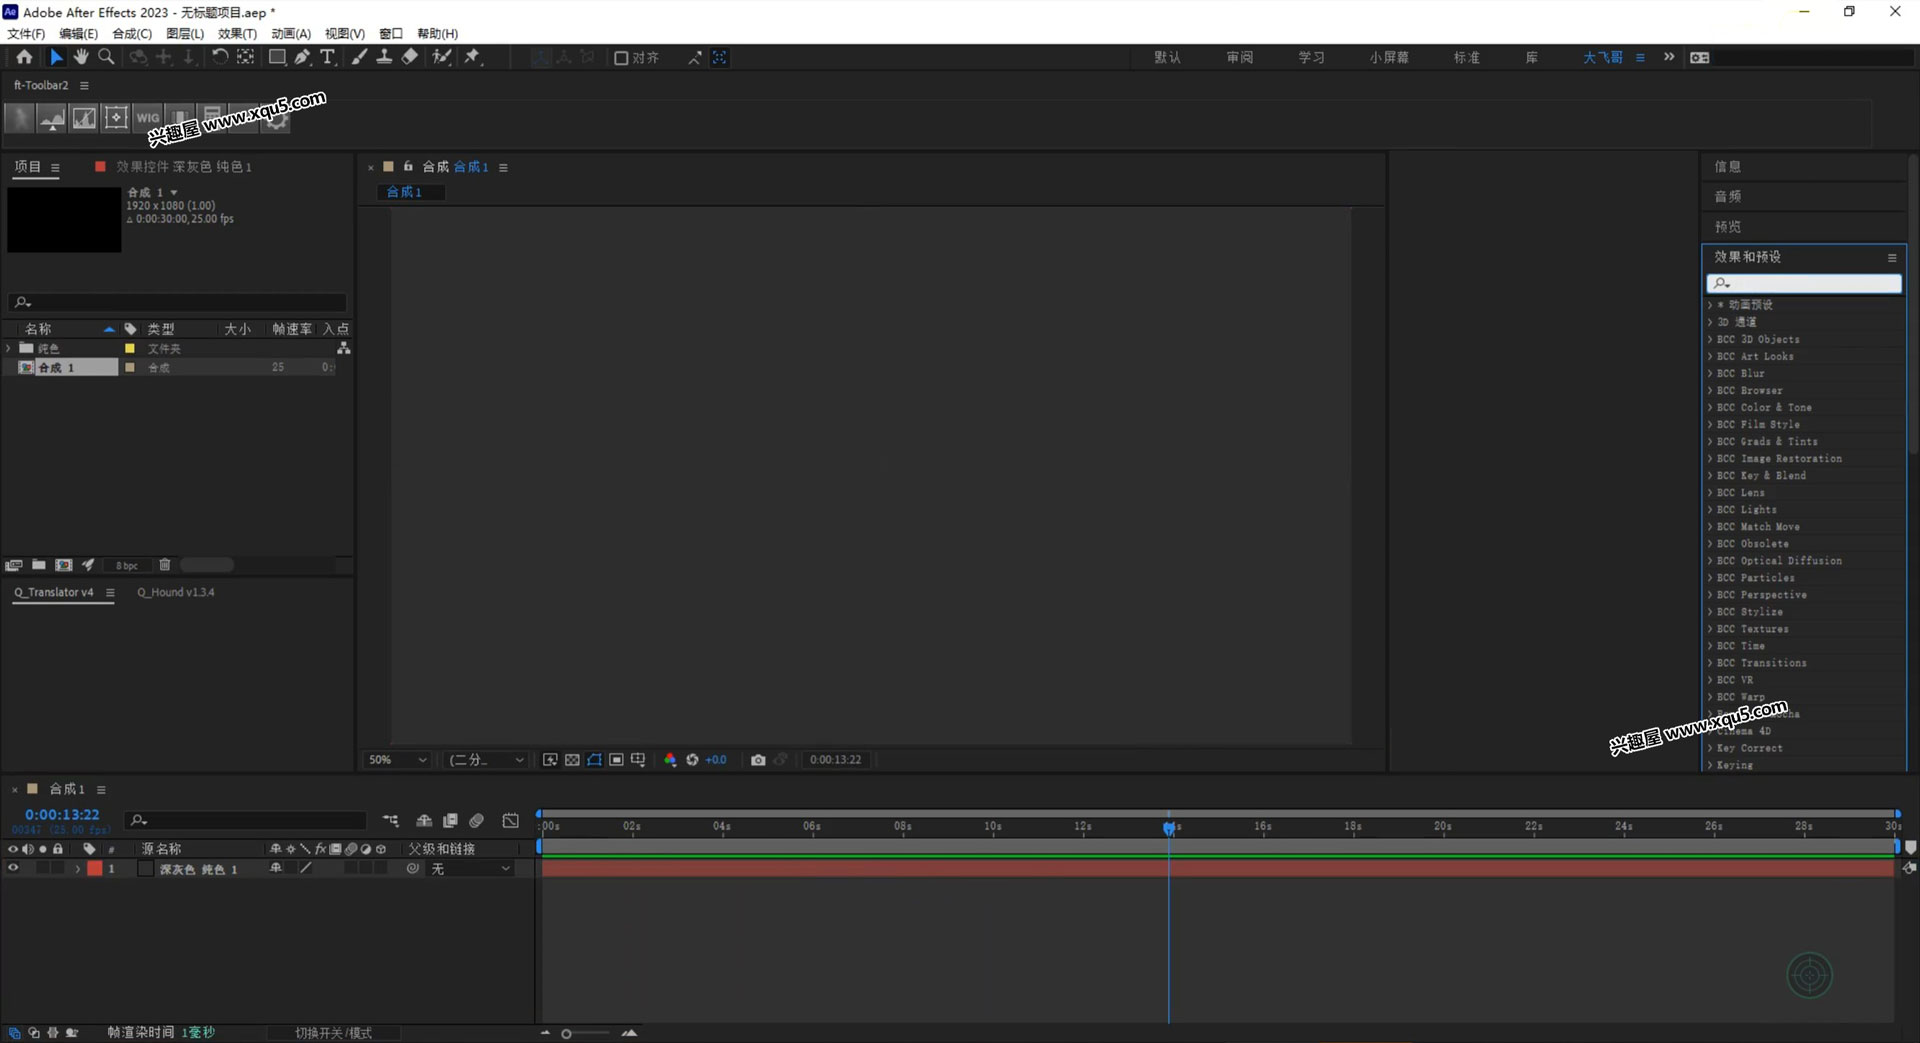
Task: Enable motion blur for timeline
Action: coord(477,821)
